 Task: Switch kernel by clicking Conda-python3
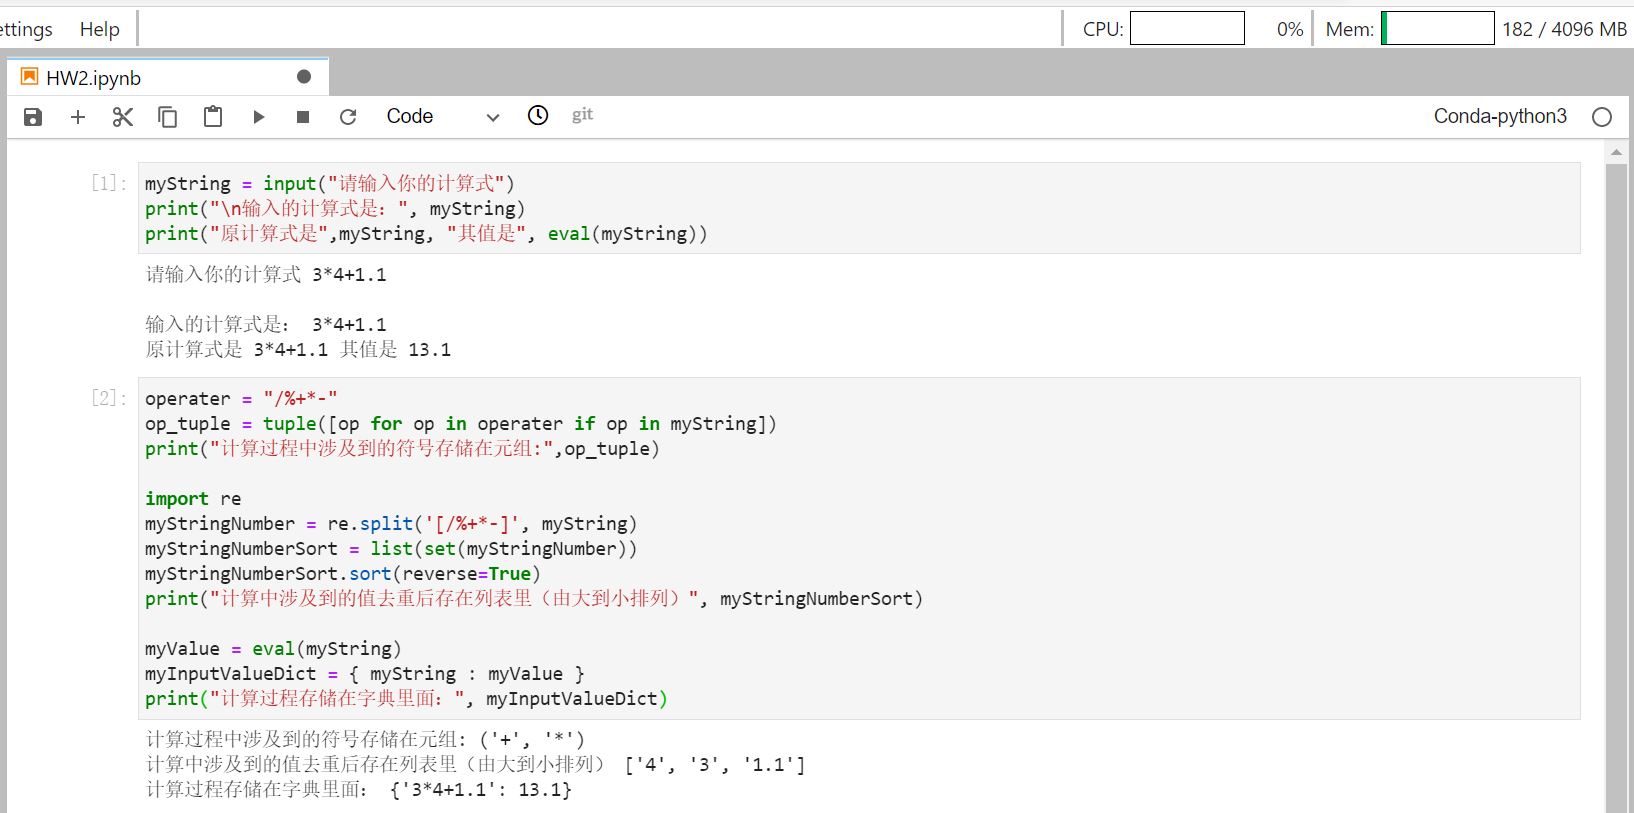(x=1500, y=116)
